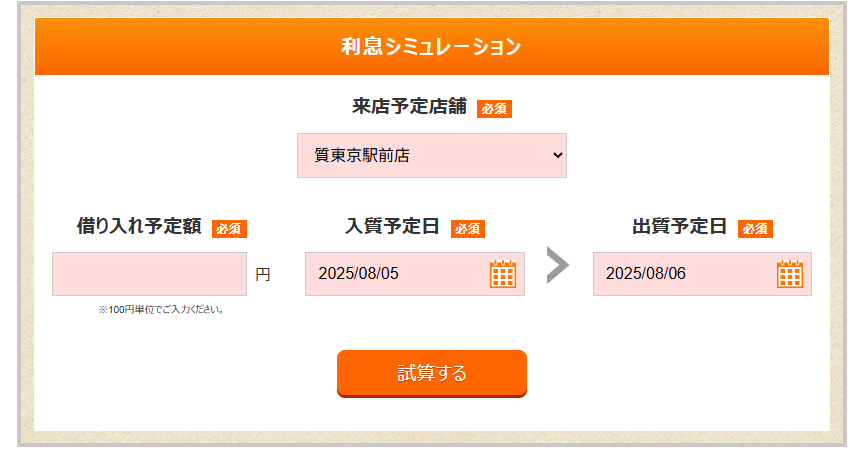Click the 必須 badge next to 来店予定店舗
Screen dimensions: 866x449
(494, 109)
